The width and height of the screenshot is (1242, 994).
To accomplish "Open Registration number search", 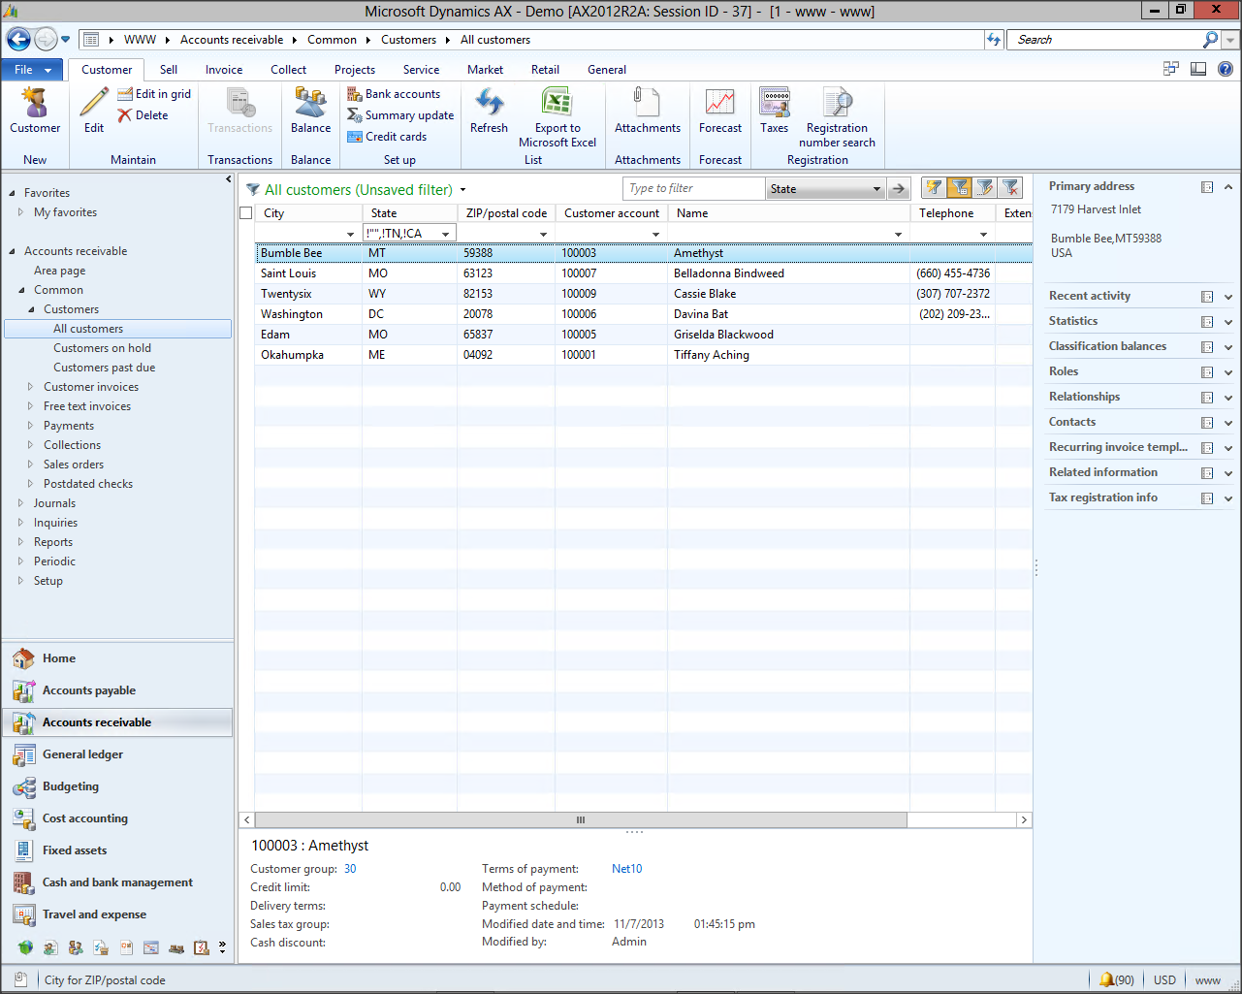I will [x=837, y=104].
